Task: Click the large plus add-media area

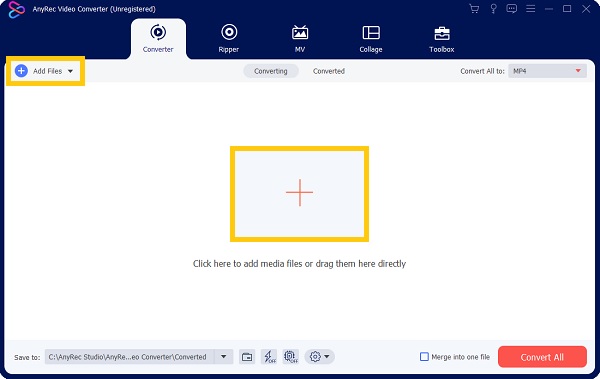Action: pyautogui.click(x=299, y=194)
